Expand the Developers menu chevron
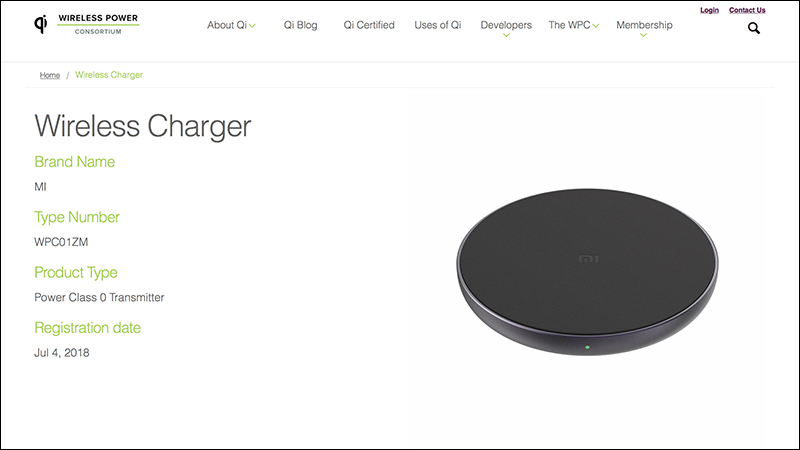This screenshot has height=450, width=800. 506,35
